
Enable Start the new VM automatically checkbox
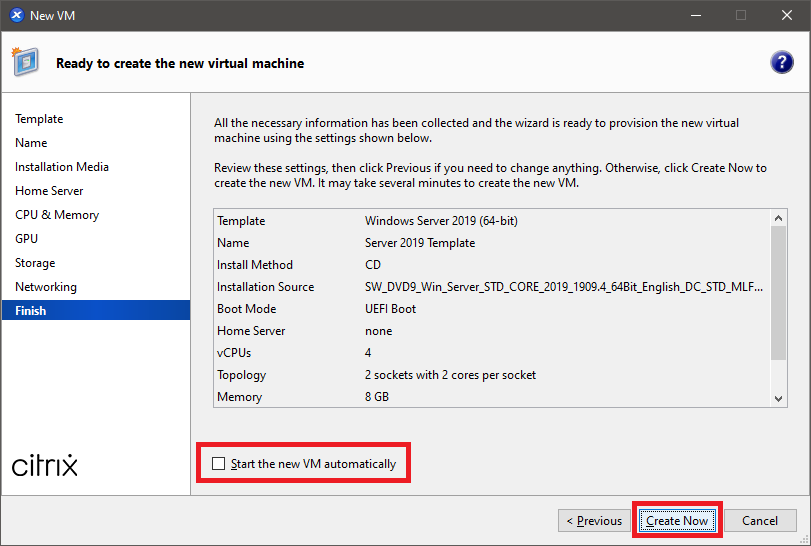(x=219, y=464)
